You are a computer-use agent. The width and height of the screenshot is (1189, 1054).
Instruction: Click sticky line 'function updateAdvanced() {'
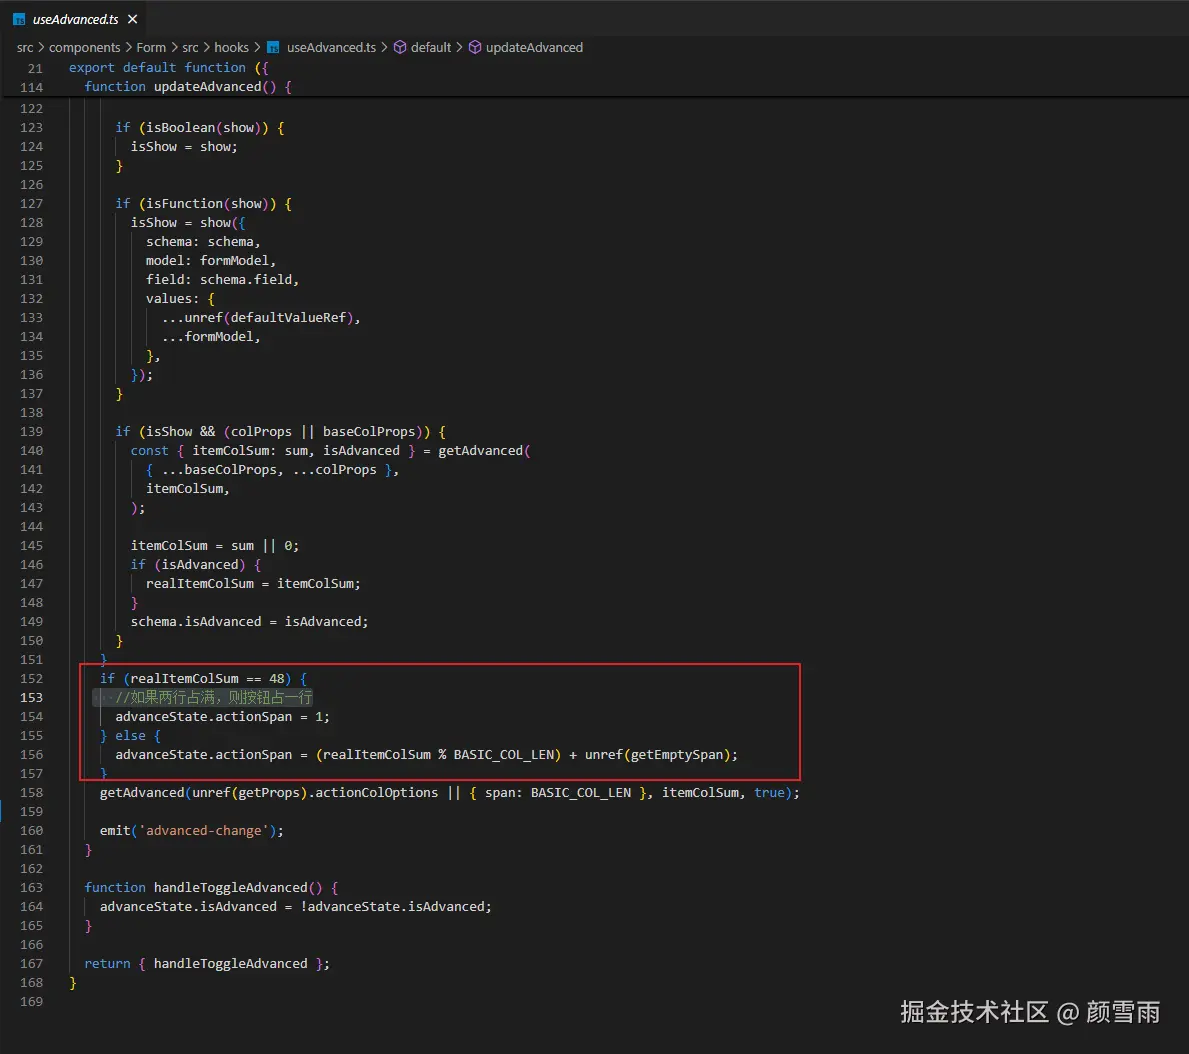click(188, 86)
